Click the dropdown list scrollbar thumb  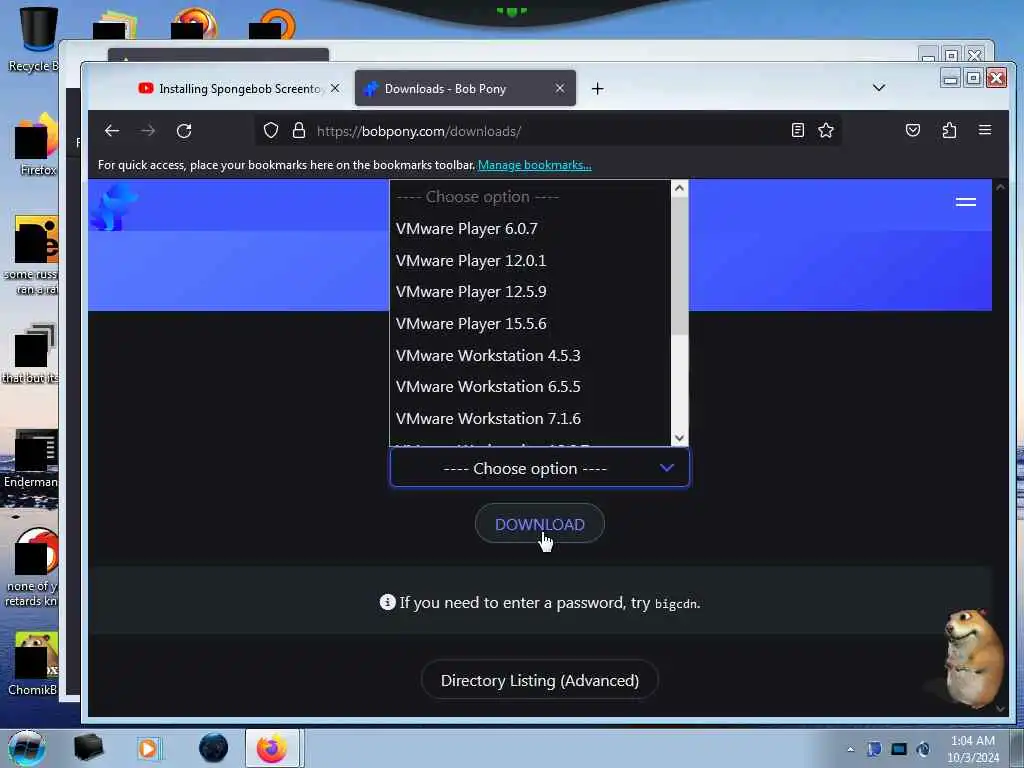(x=679, y=266)
